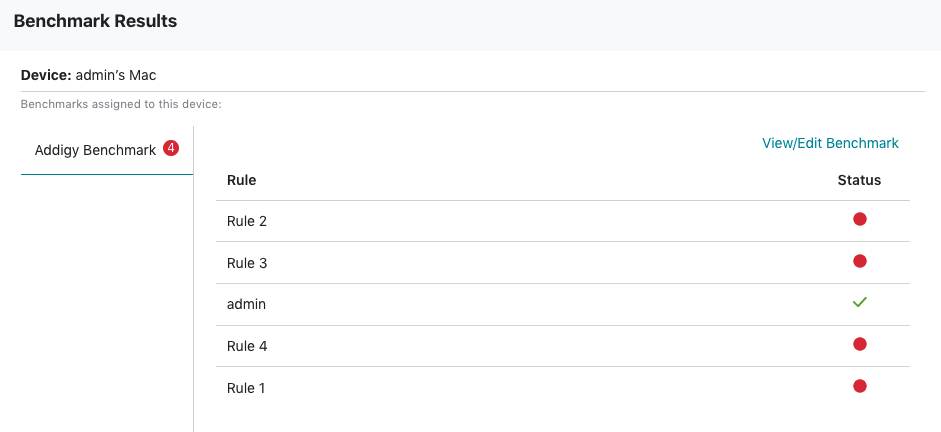
Task: Click the red status dot for Rule 3
Action: [859, 261]
